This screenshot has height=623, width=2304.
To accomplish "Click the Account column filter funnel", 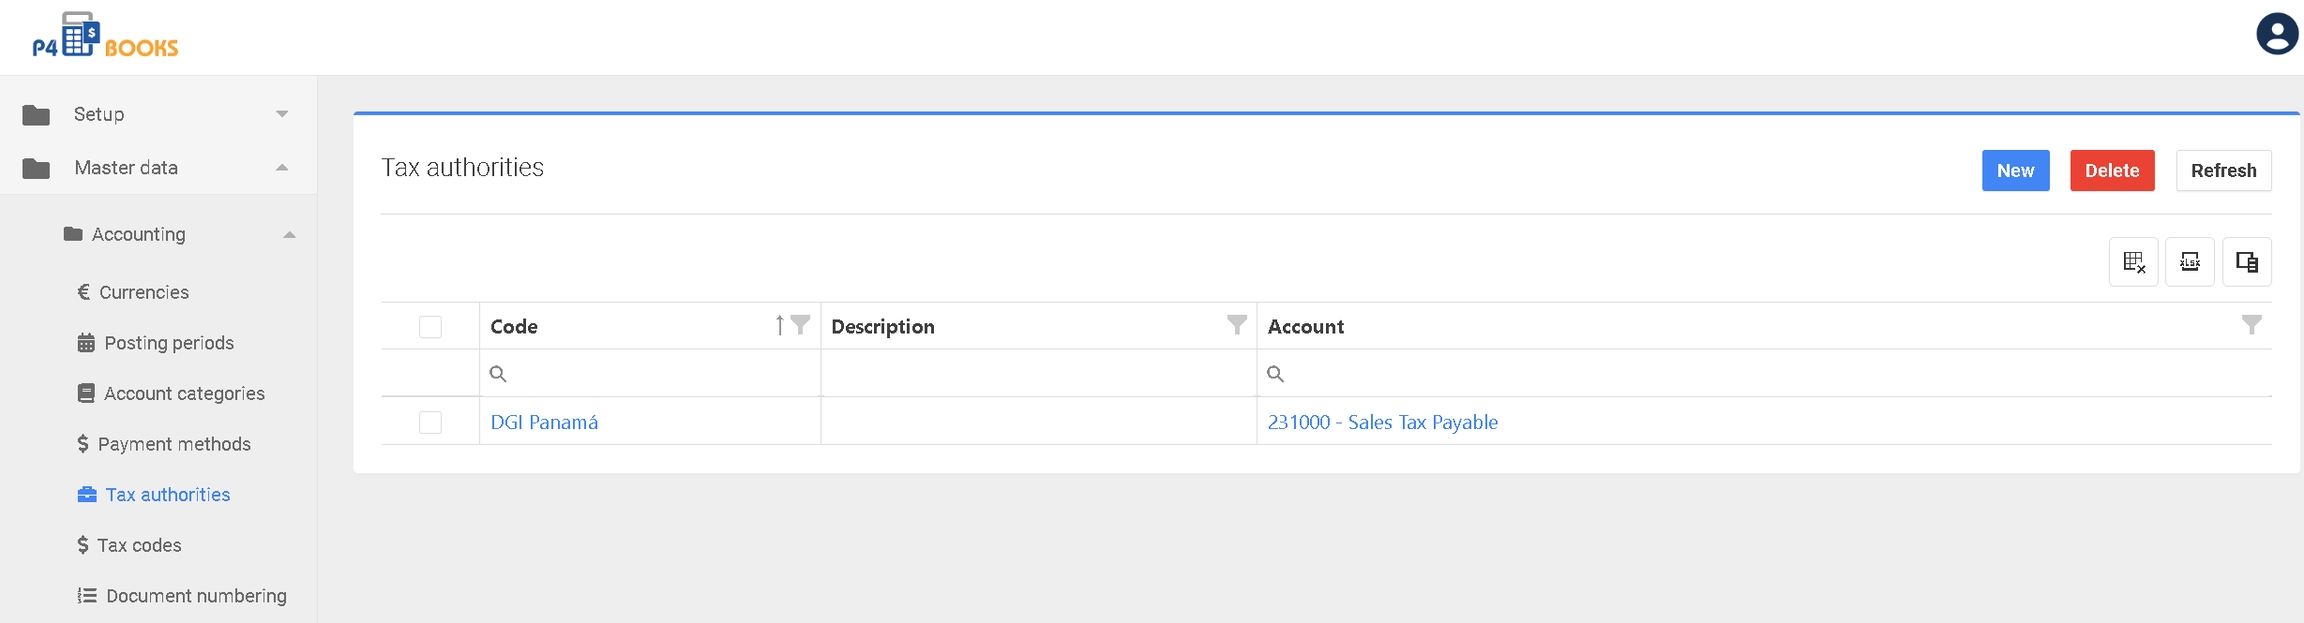I will (x=2251, y=325).
